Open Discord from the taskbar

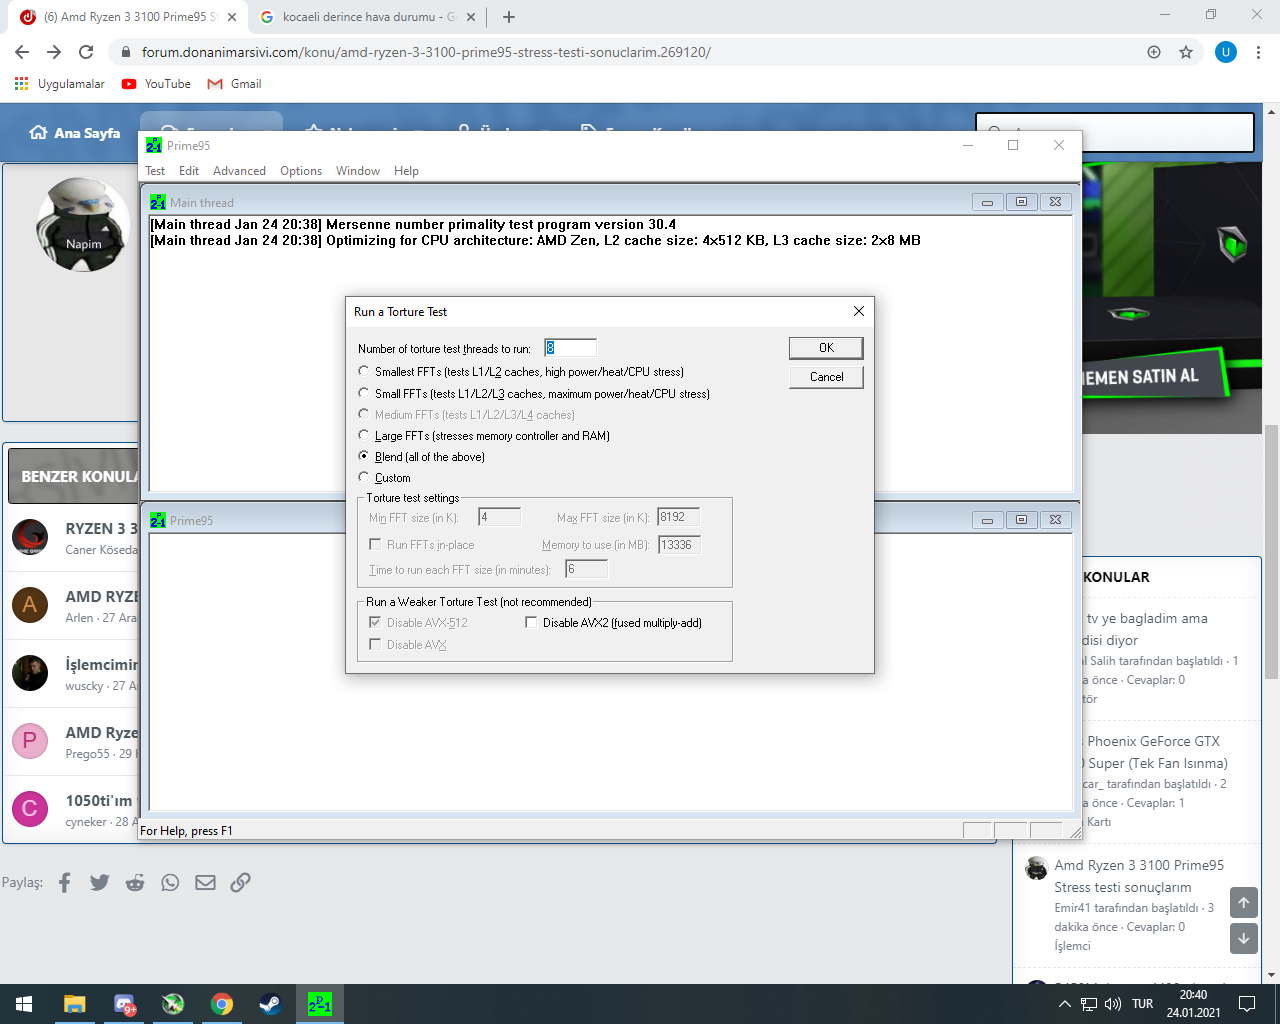click(x=124, y=1004)
